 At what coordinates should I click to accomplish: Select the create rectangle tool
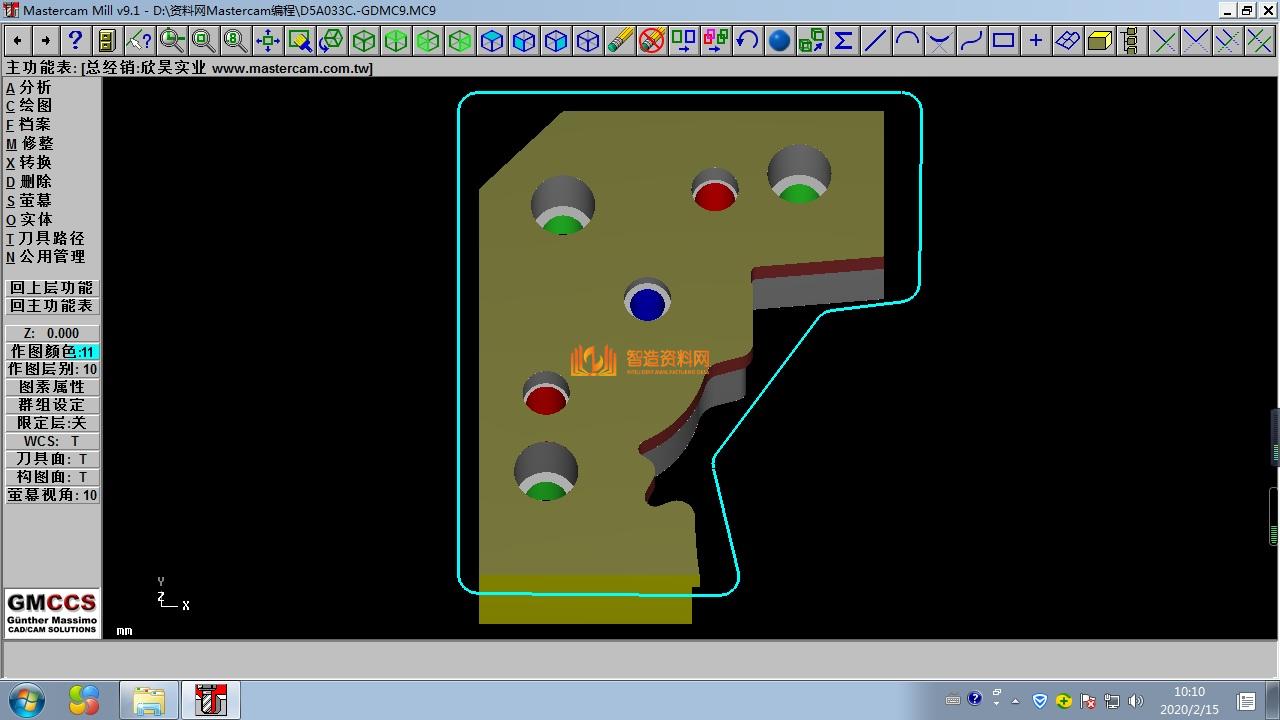click(x=1003, y=40)
